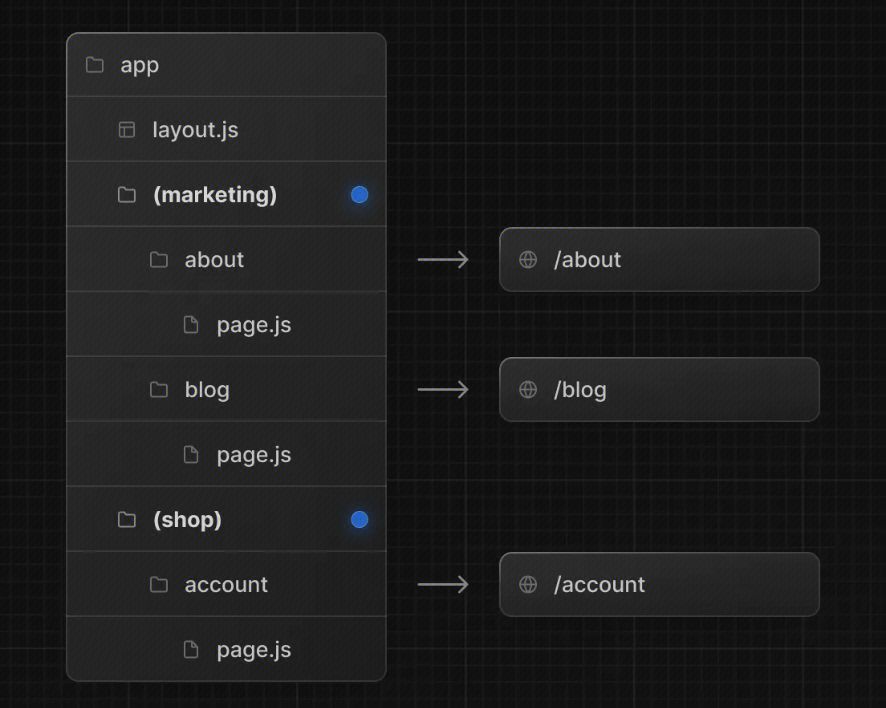
Task: Click the blue dot next to (marketing)
Action: (359, 195)
